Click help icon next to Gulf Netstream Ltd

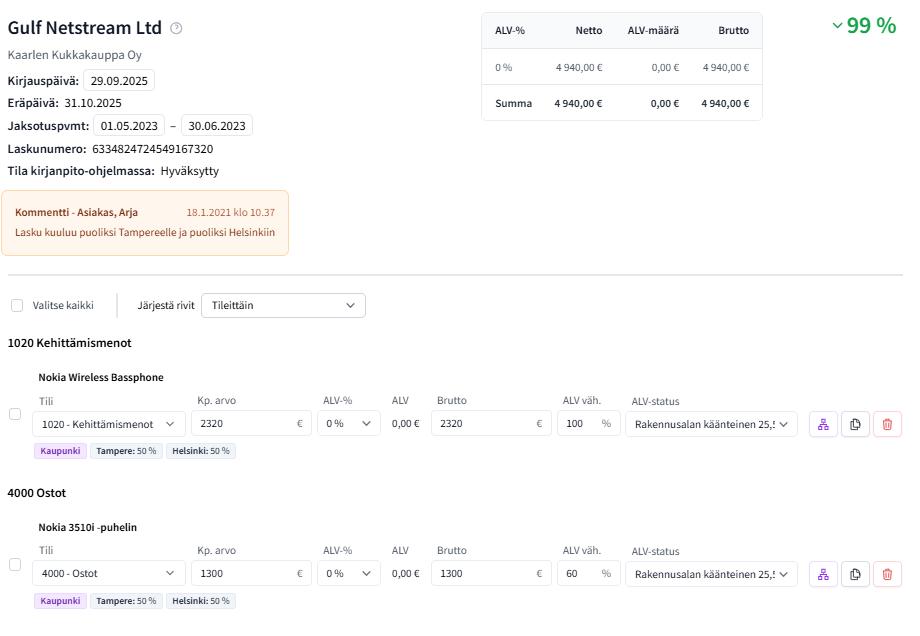coord(176,28)
